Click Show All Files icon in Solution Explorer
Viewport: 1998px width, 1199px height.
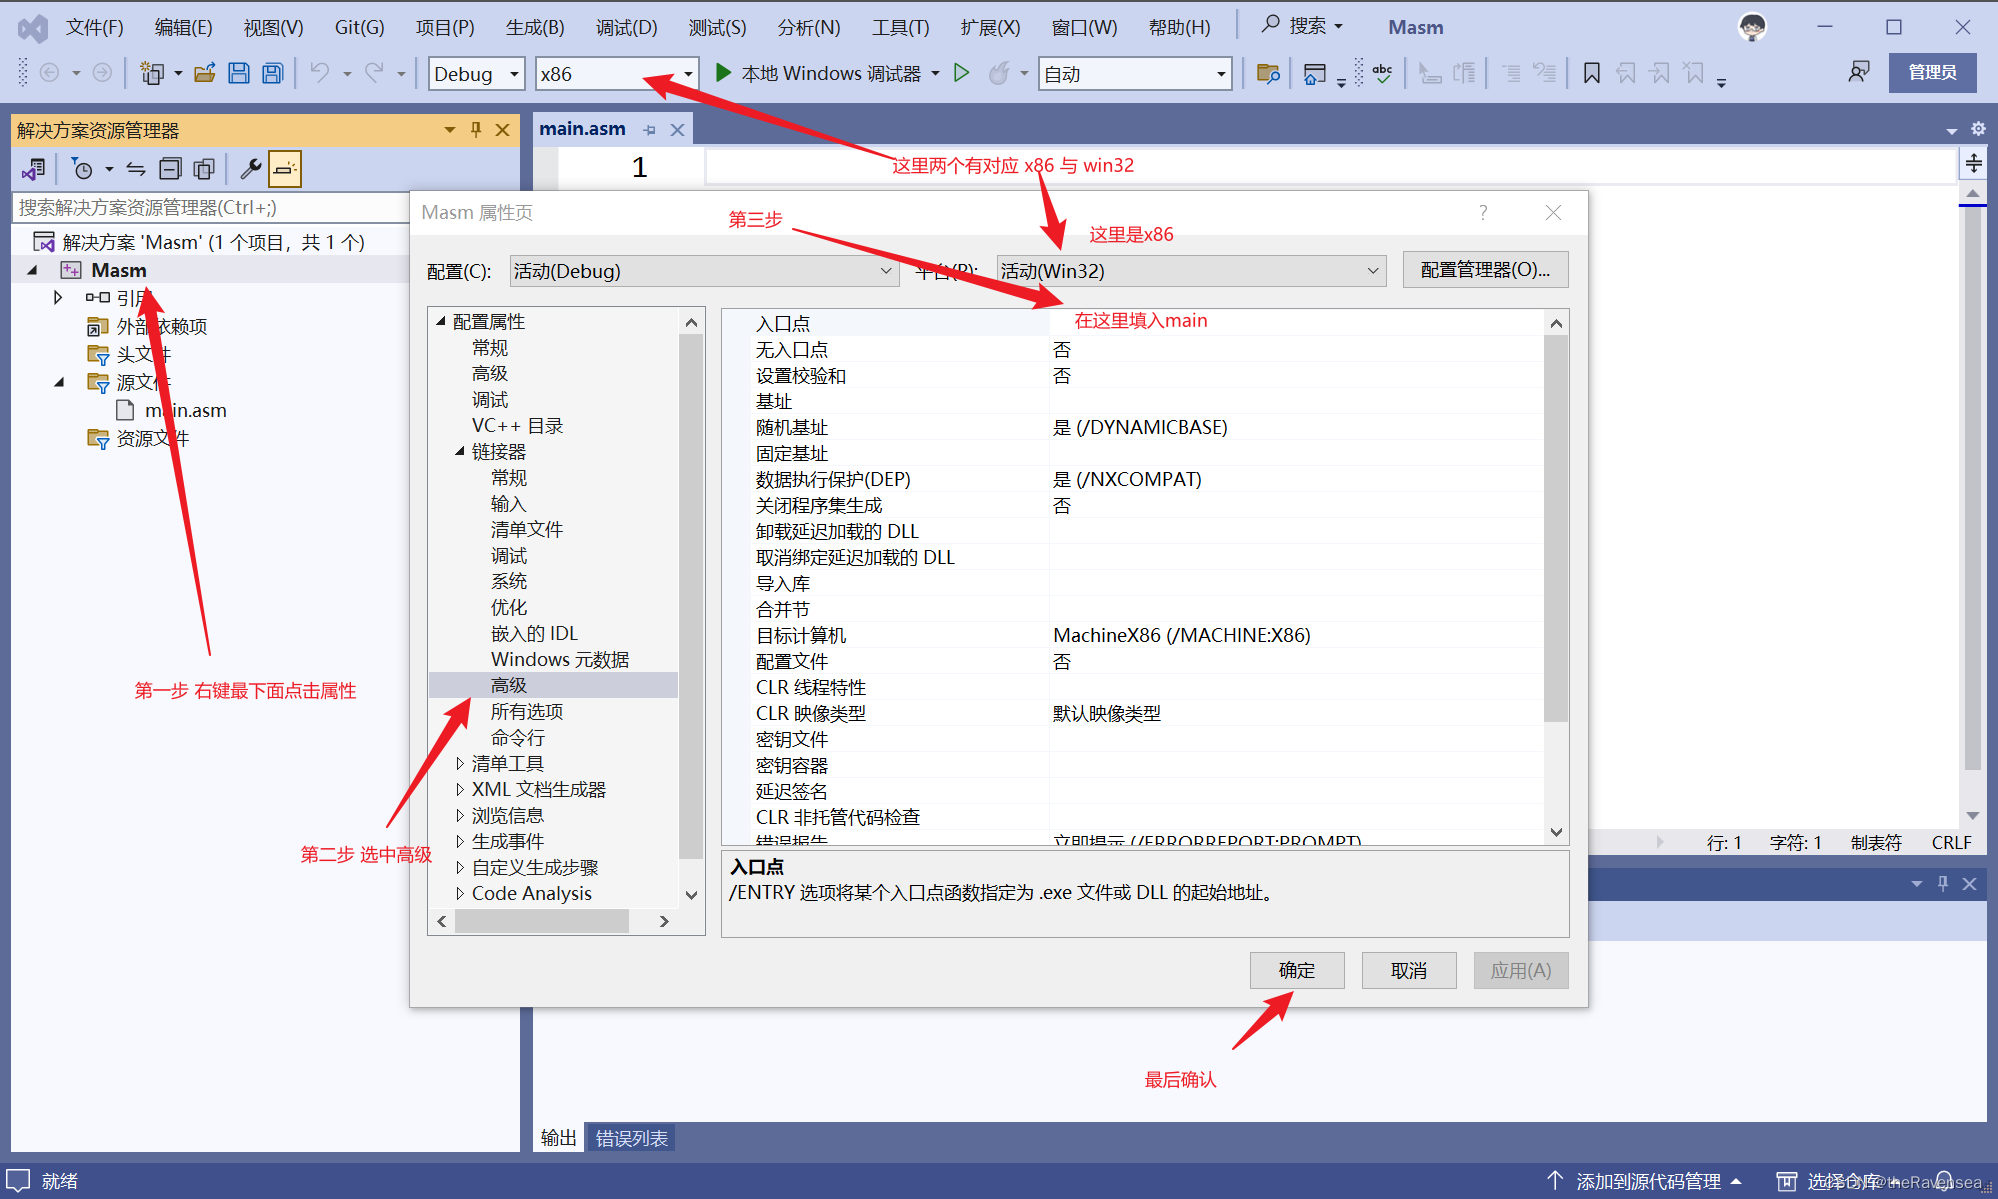pyautogui.click(x=204, y=169)
